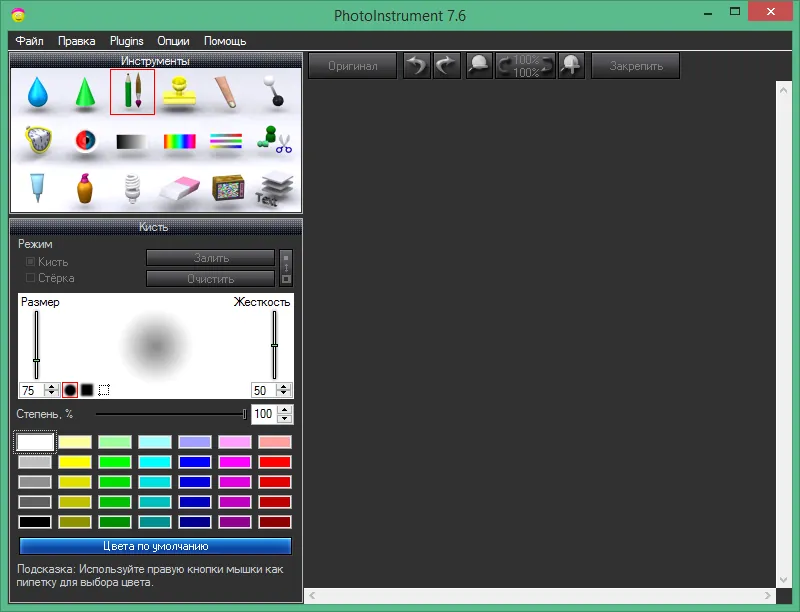Select the finger smudge tool
Screen dimensions: 800x612
pyautogui.click(x=226, y=92)
